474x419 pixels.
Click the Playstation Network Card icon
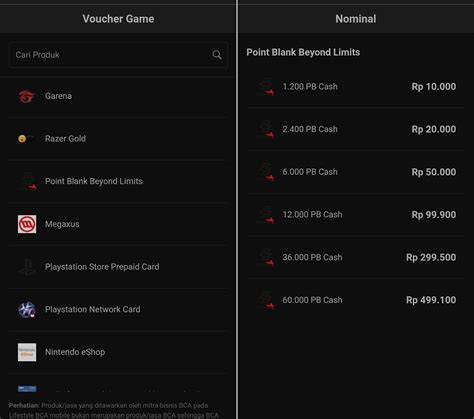pyautogui.click(x=27, y=309)
